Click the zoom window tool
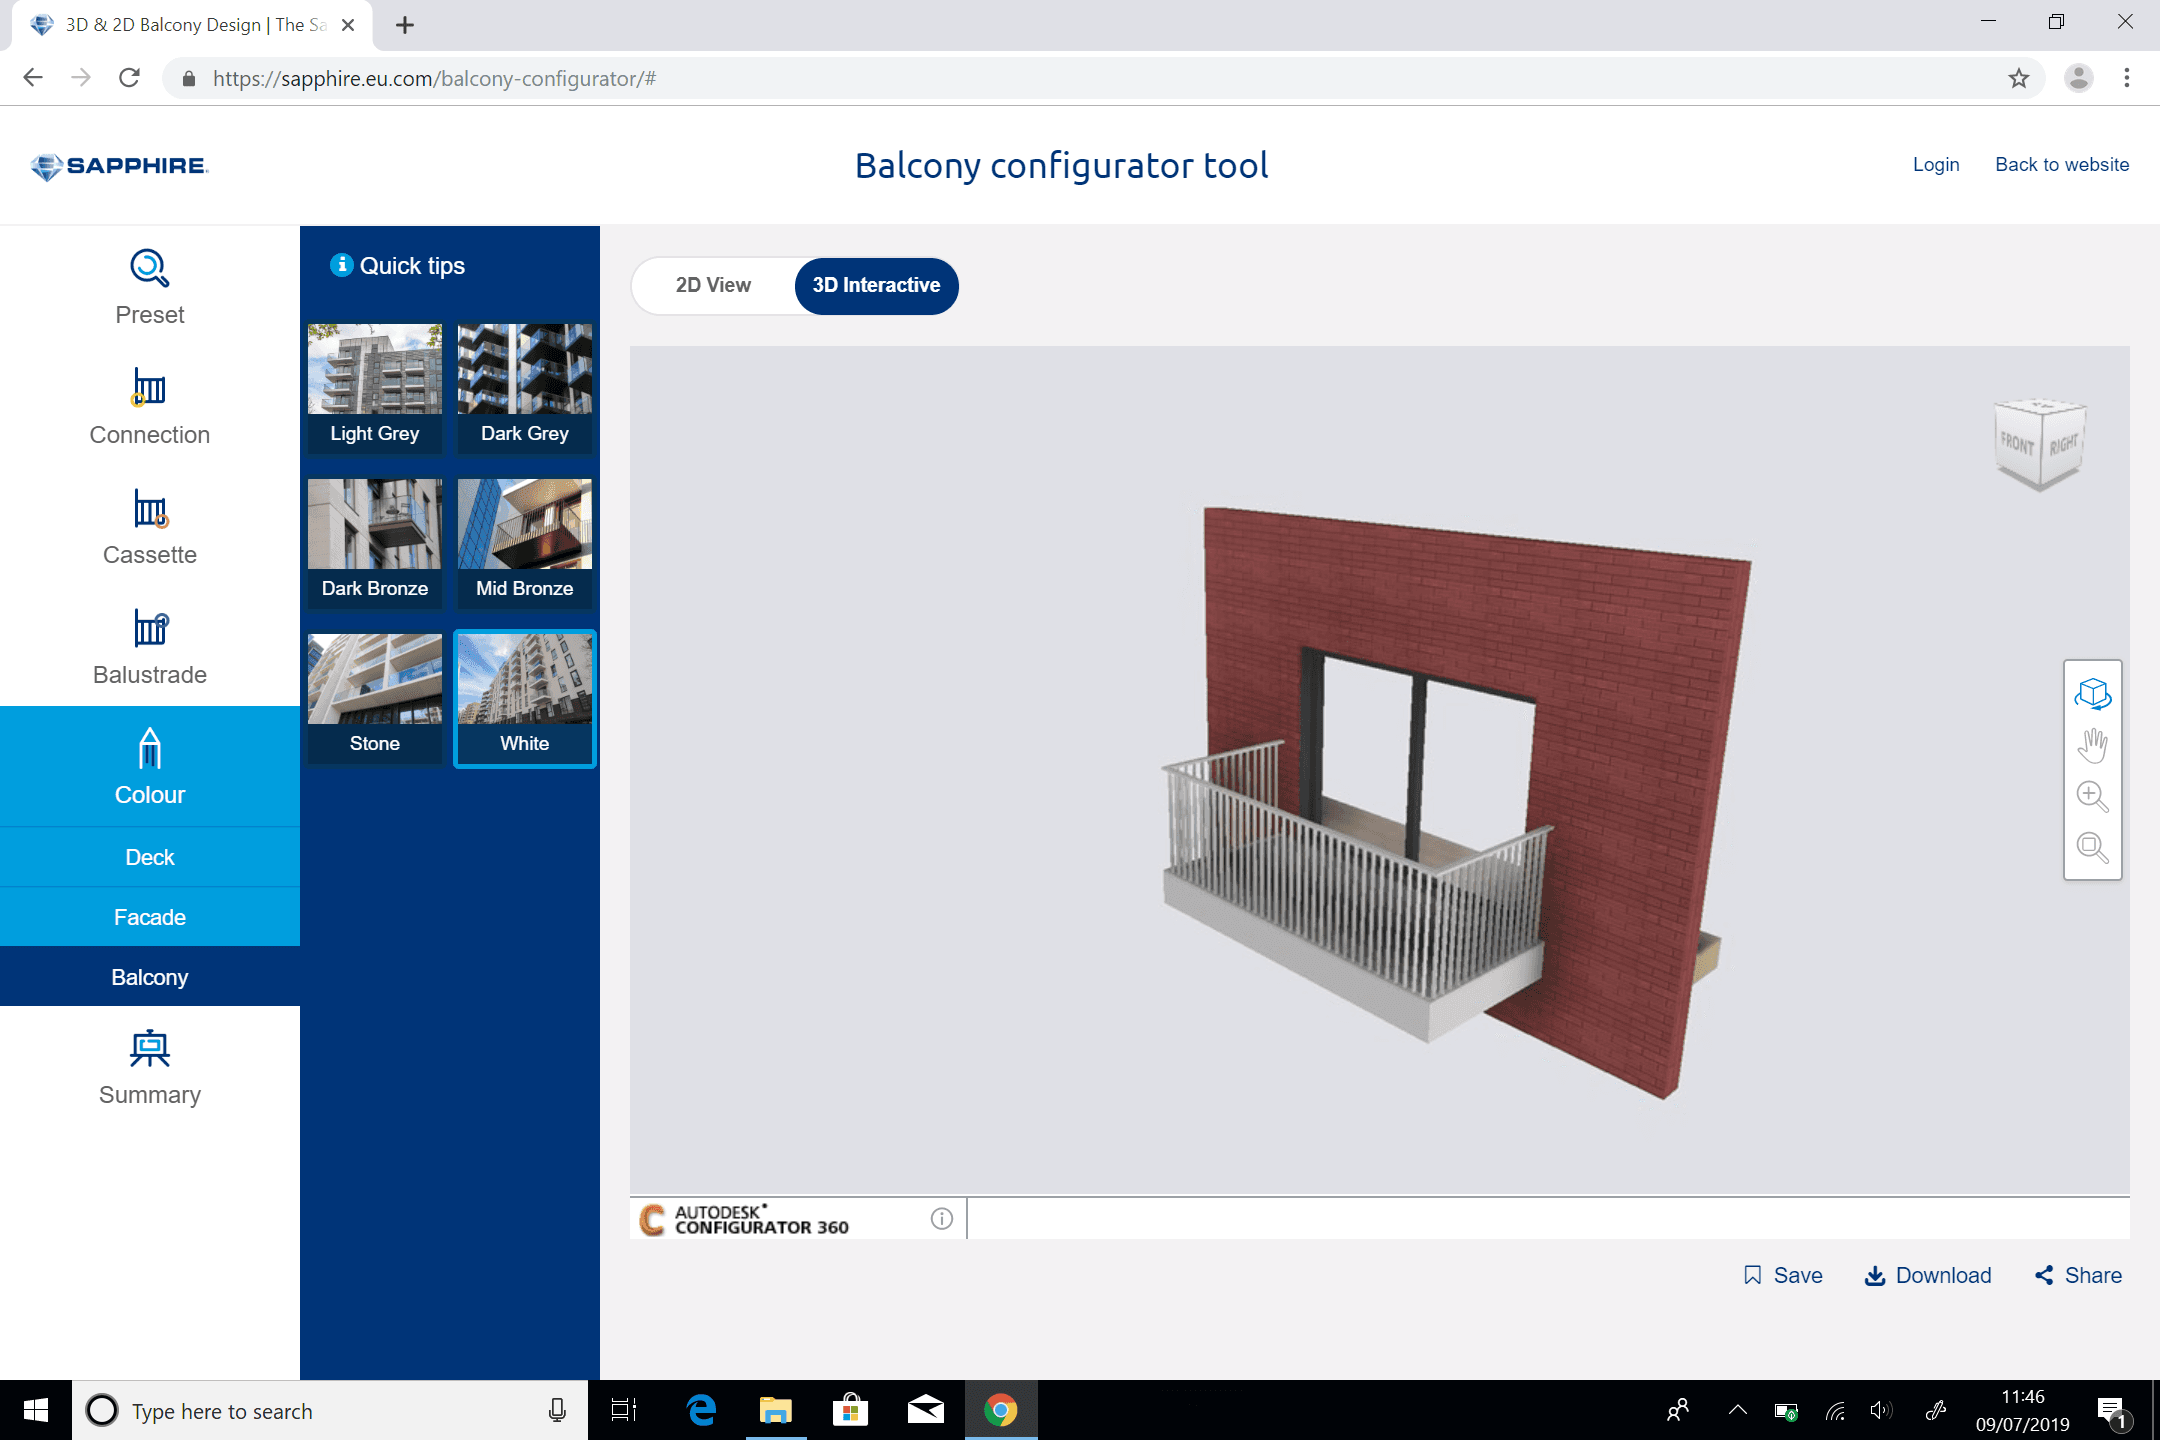This screenshot has height=1440, width=2160. pyautogui.click(x=2092, y=848)
